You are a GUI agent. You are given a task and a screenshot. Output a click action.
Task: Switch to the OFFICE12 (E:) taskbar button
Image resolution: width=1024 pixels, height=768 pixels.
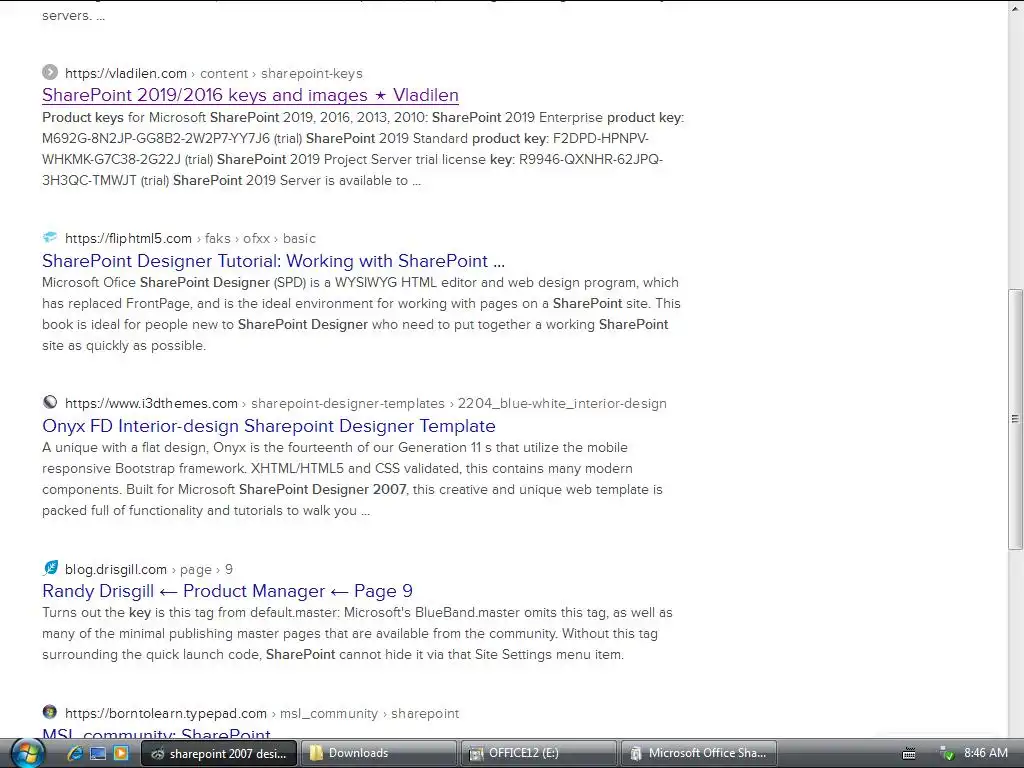click(539, 754)
